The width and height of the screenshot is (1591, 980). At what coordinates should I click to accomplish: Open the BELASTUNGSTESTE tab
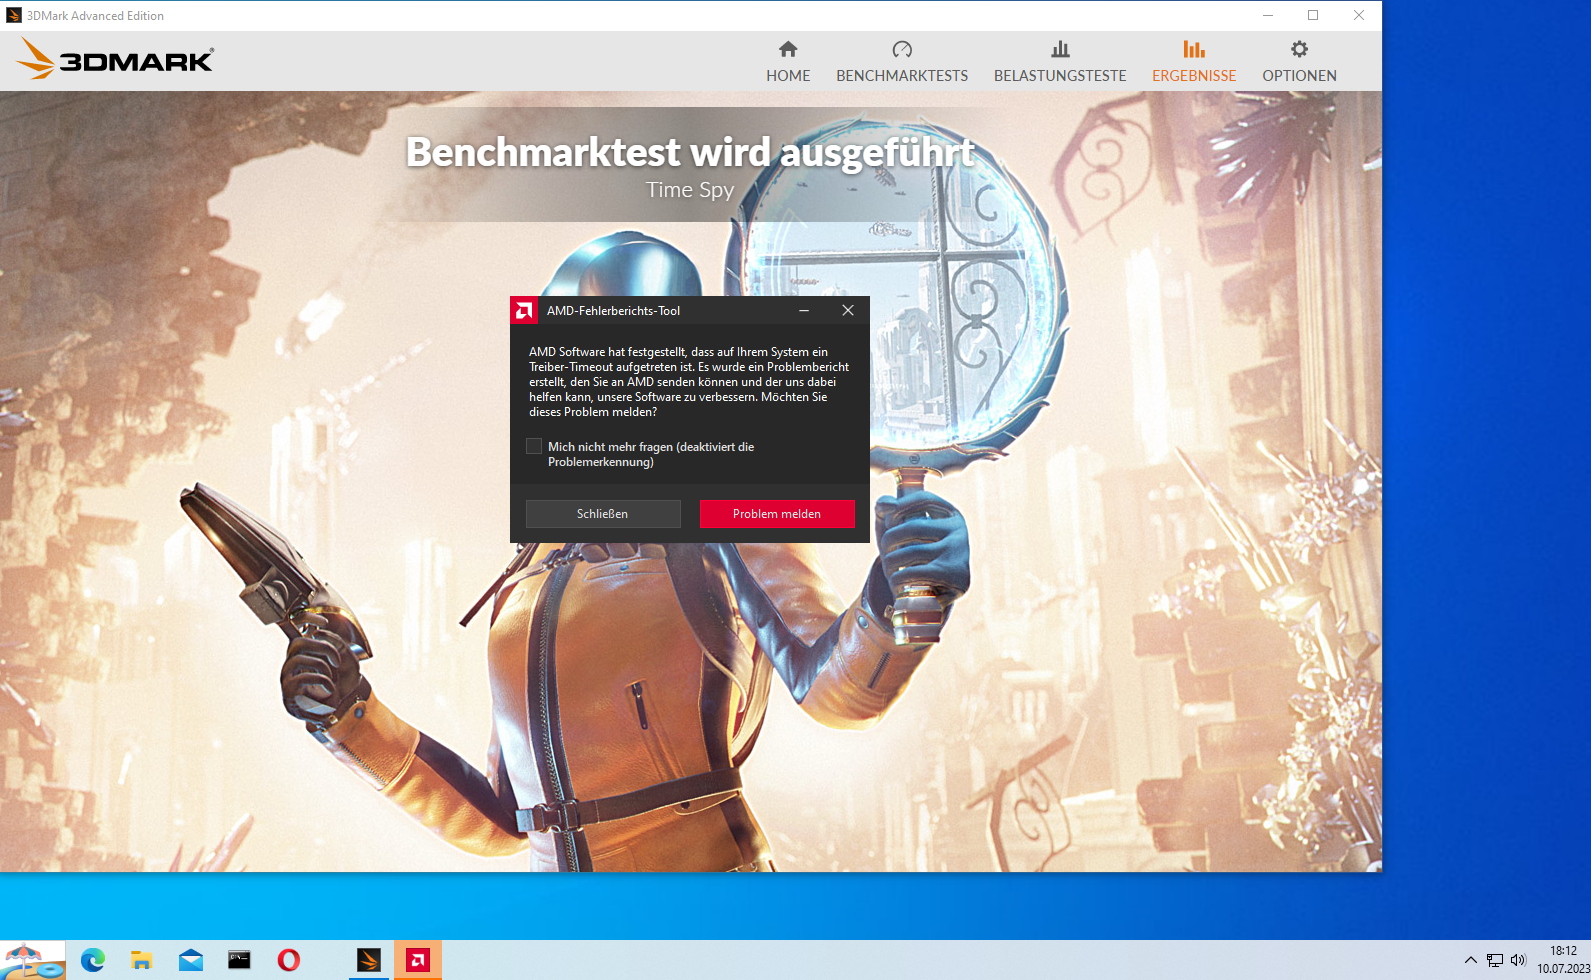(x=1060, y=62)
